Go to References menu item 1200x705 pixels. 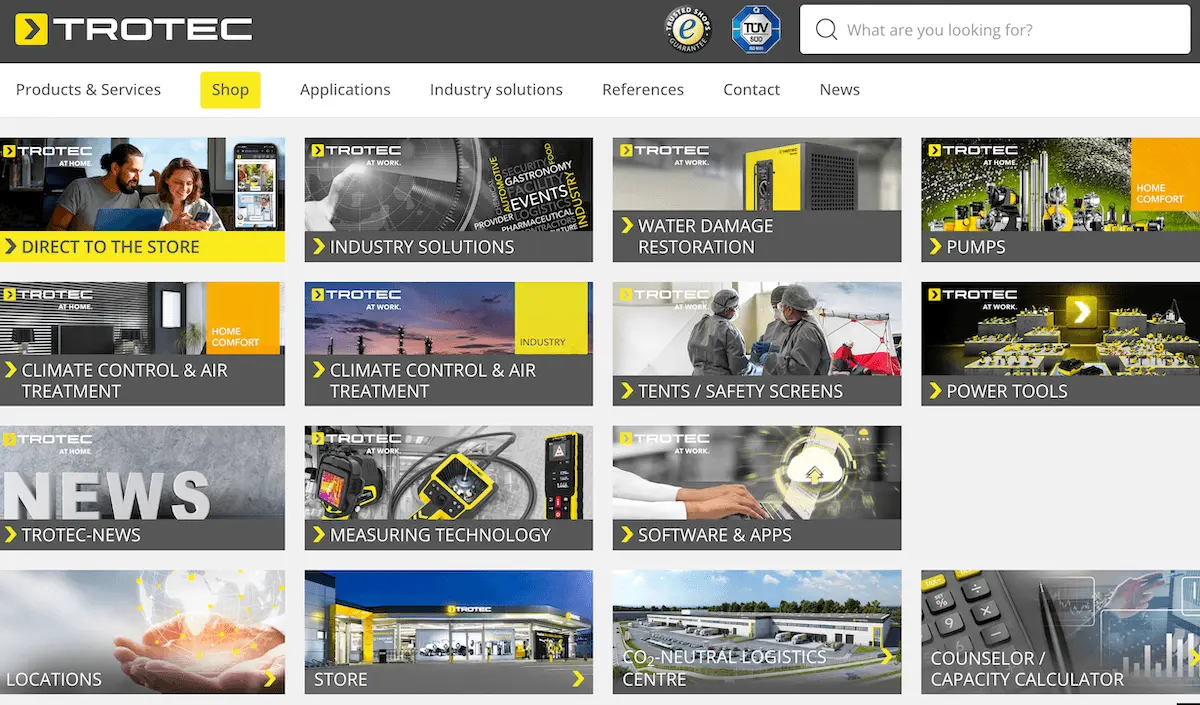pos(643,90)
